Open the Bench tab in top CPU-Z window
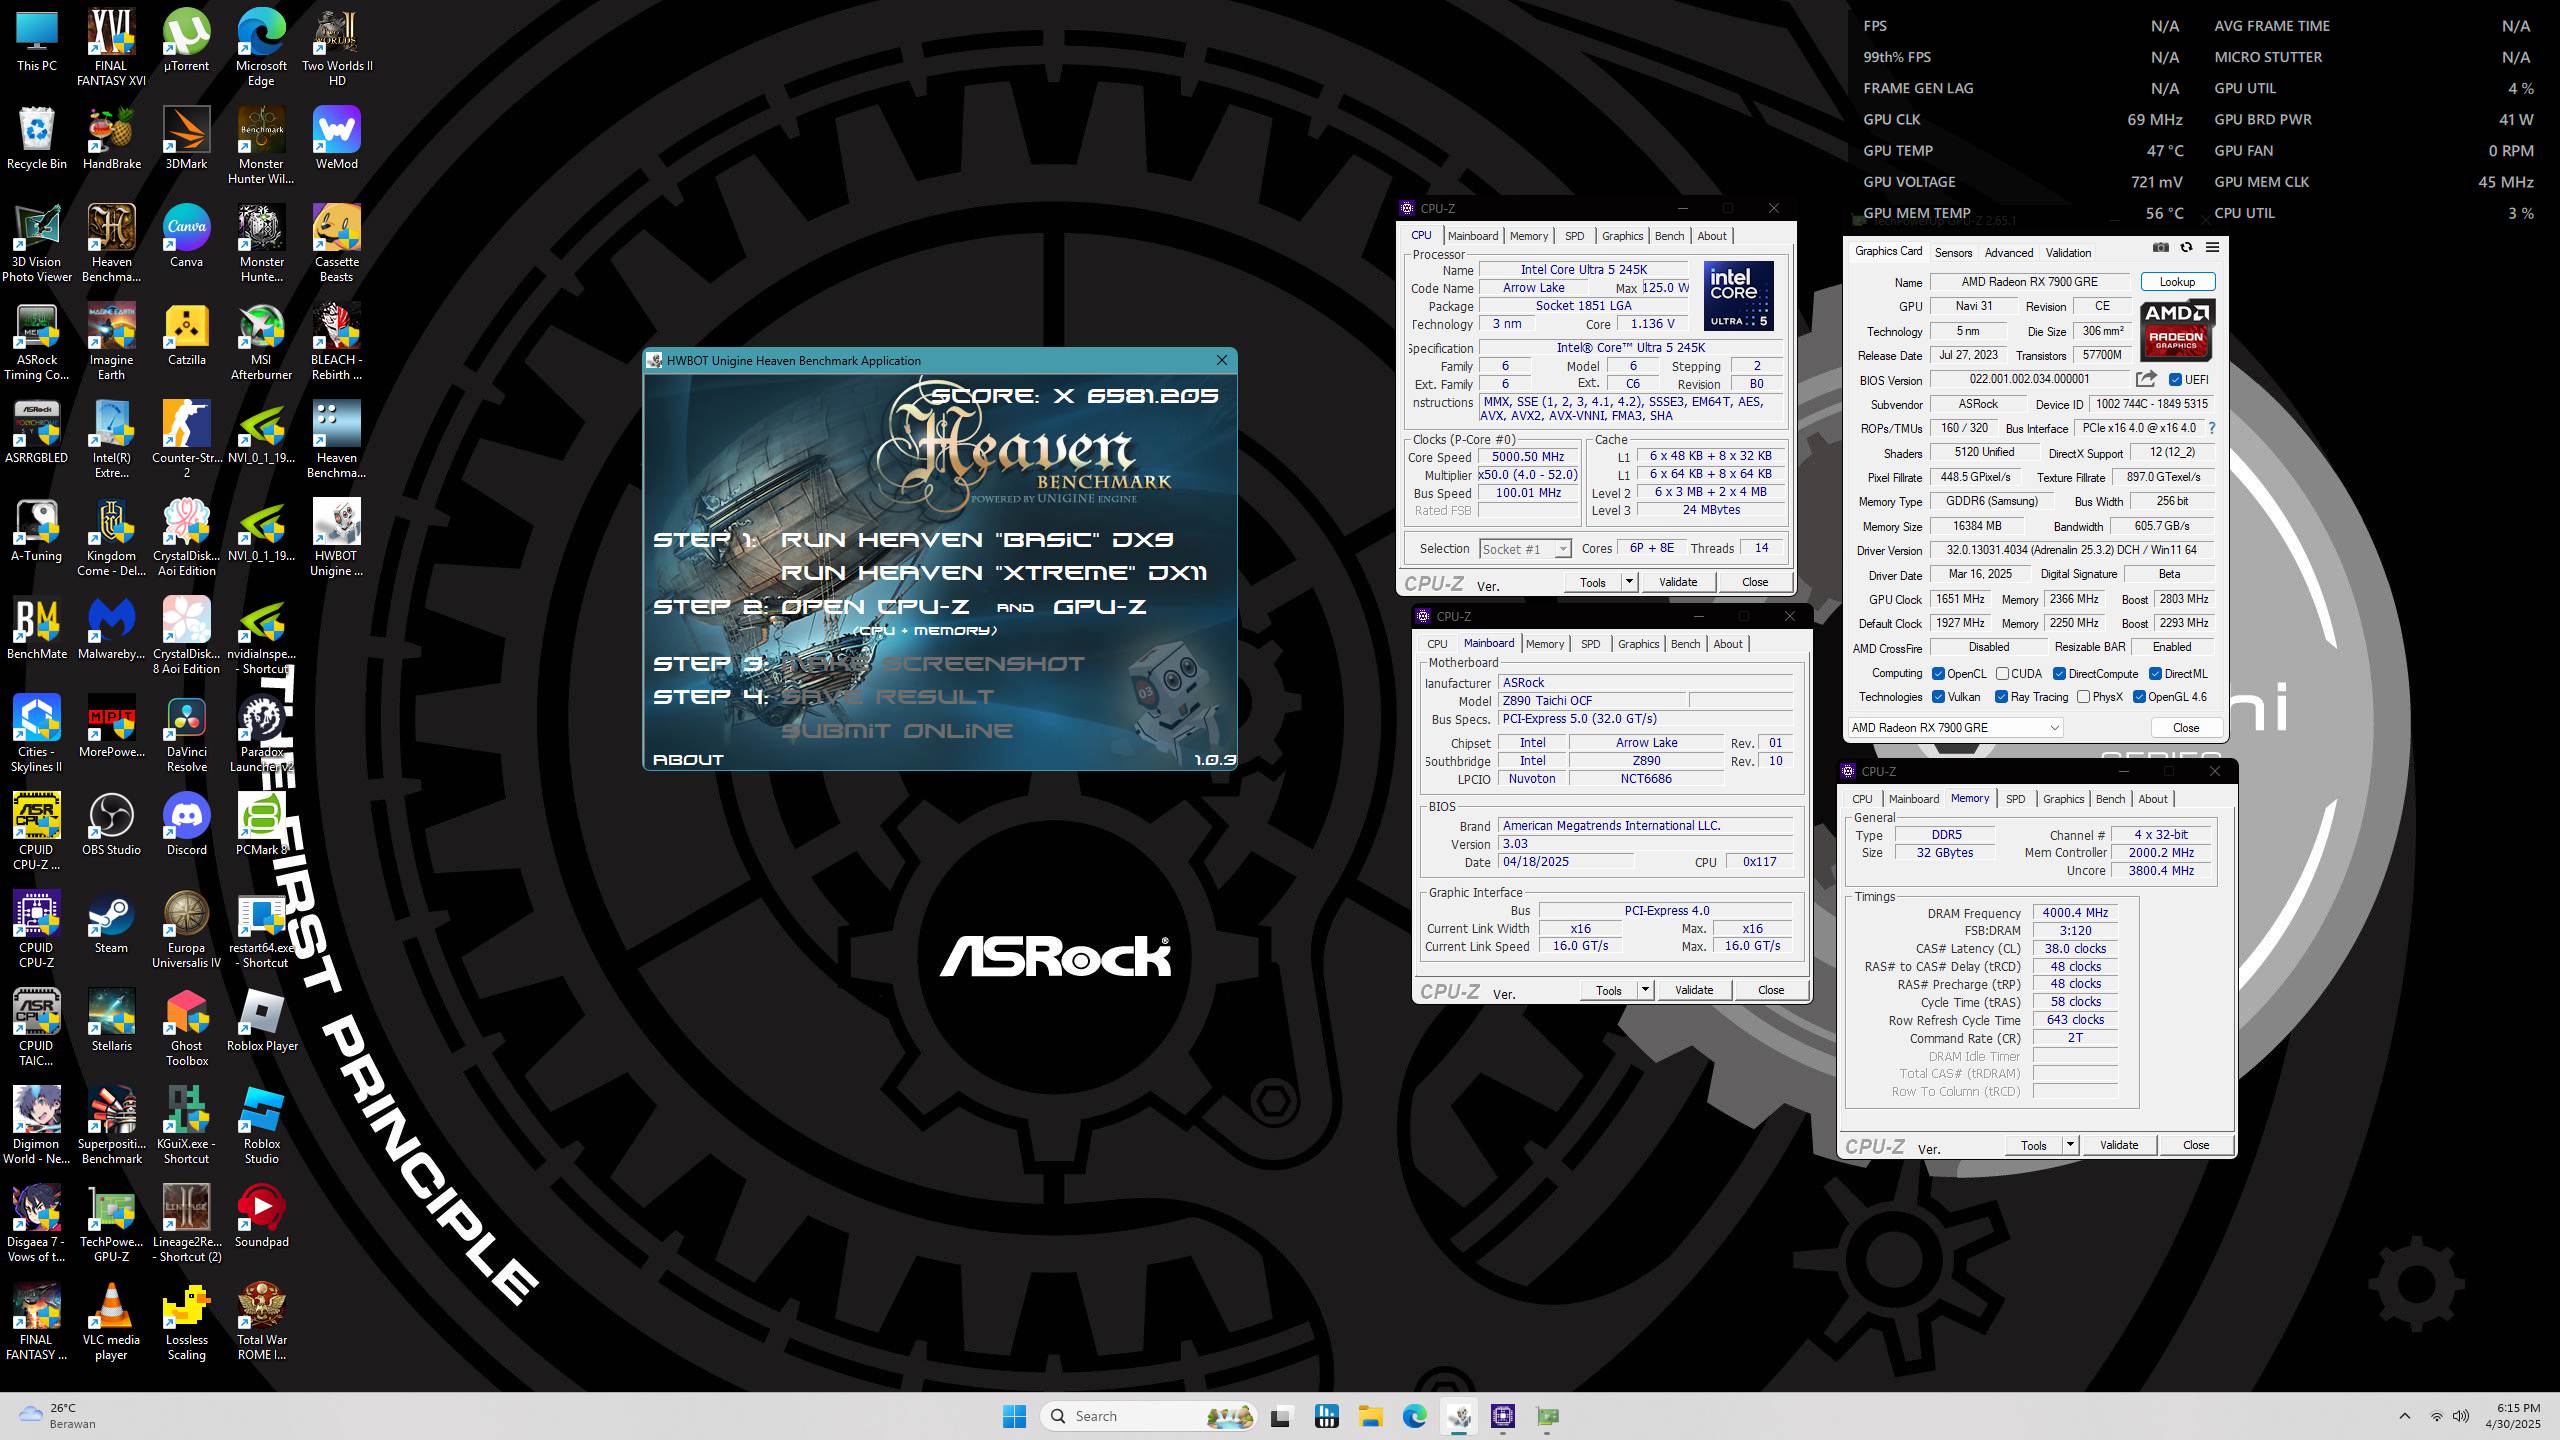The height and width of the screenshot is (1440, 2560). point(1669,236)
